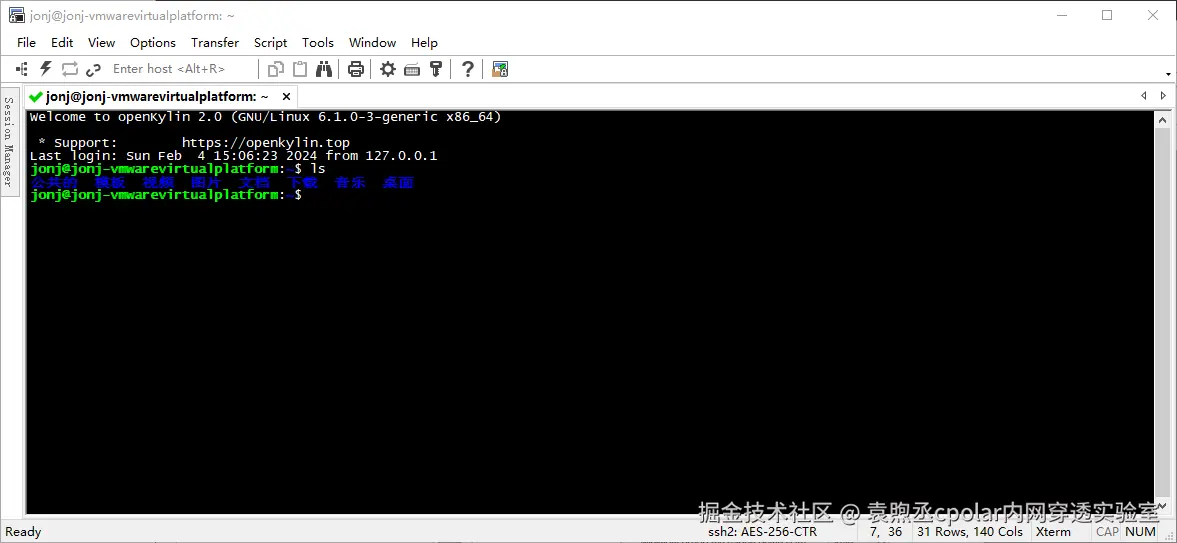Click the Disconnect chain-link icon
1177x543 pixels.
coord(93,69)
